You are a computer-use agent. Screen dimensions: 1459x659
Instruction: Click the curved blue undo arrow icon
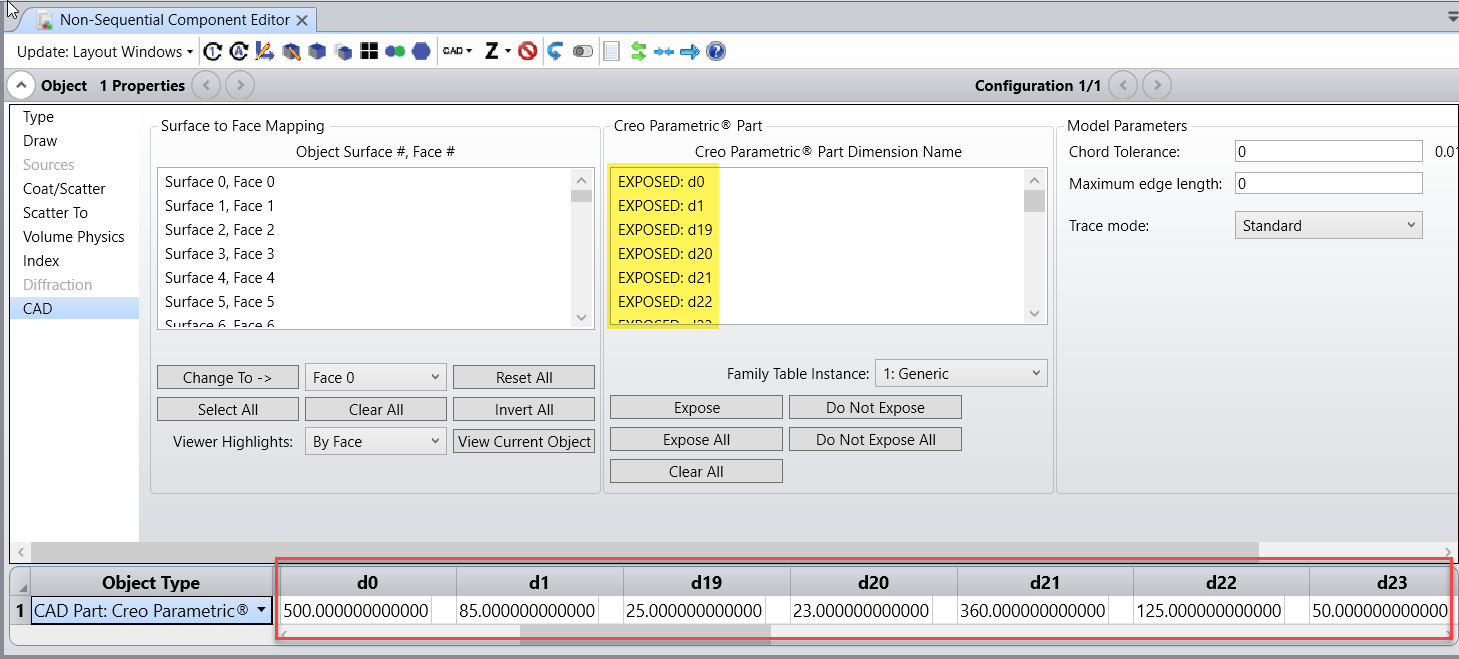click(555, 51)
